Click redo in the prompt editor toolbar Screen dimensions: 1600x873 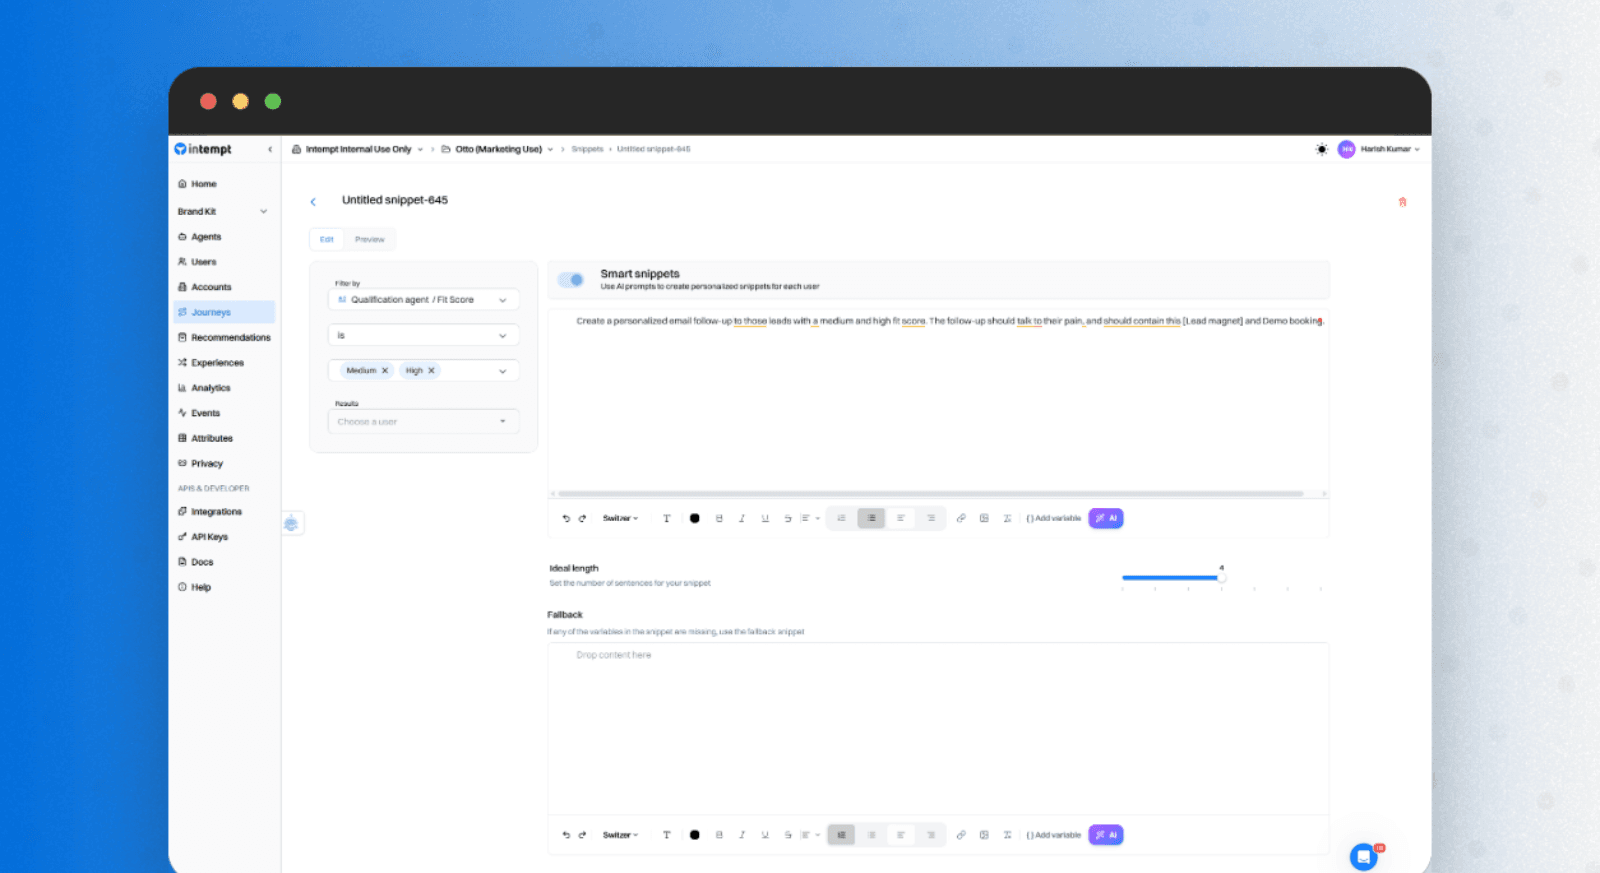point(582,518)
